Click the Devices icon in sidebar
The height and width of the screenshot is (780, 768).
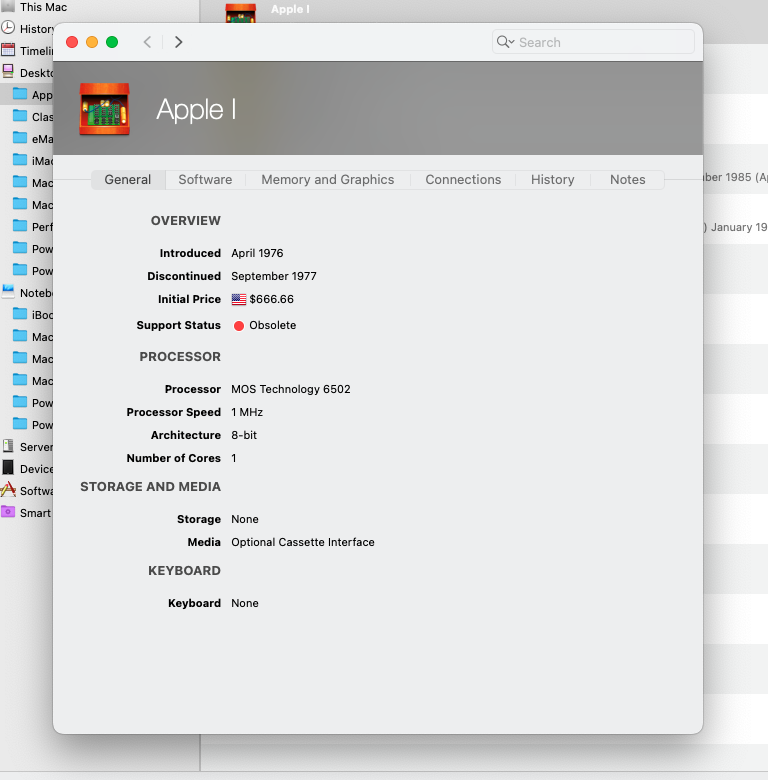click(8, 468)
